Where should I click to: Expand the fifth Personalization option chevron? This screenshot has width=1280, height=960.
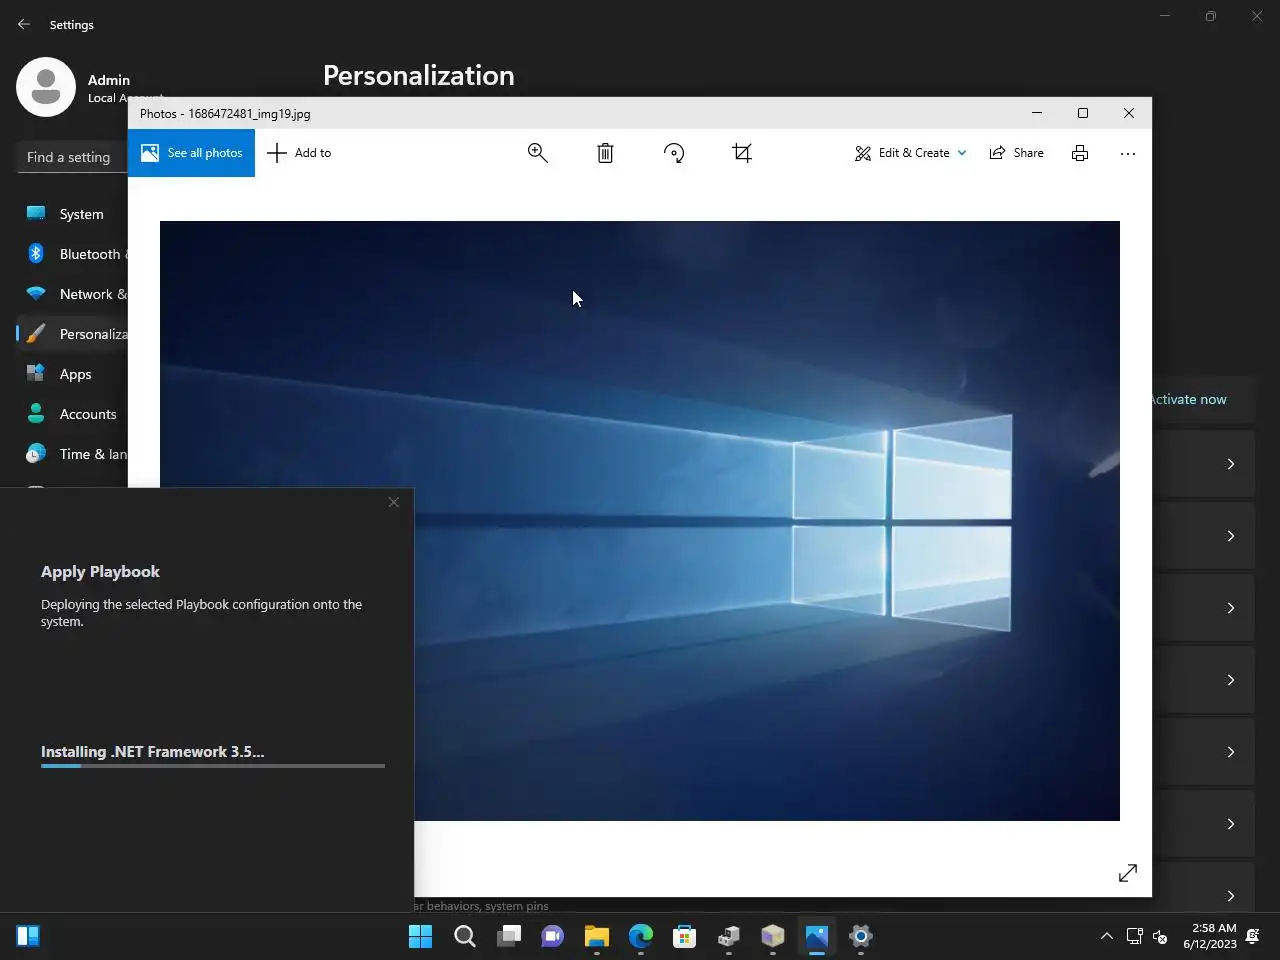(x=1231, y=752)
